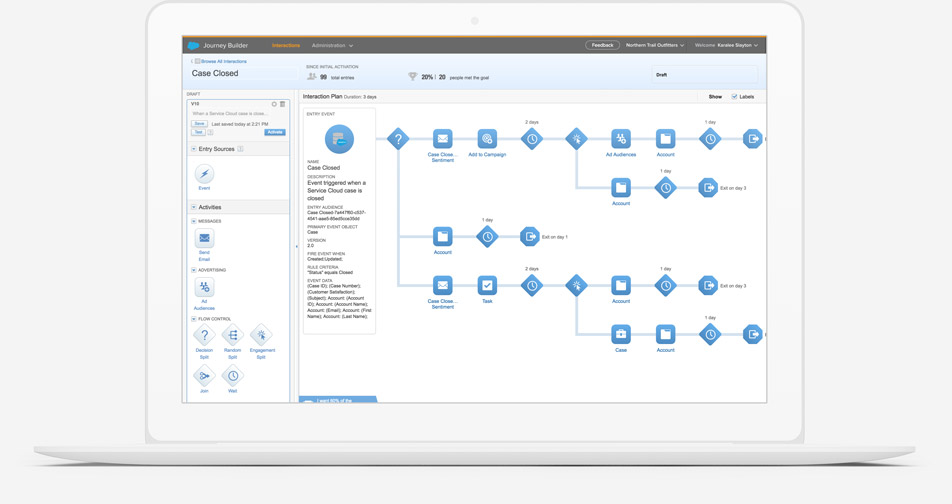Click the Decision Split flow control icon
The image size is (952, 504).
204,336
